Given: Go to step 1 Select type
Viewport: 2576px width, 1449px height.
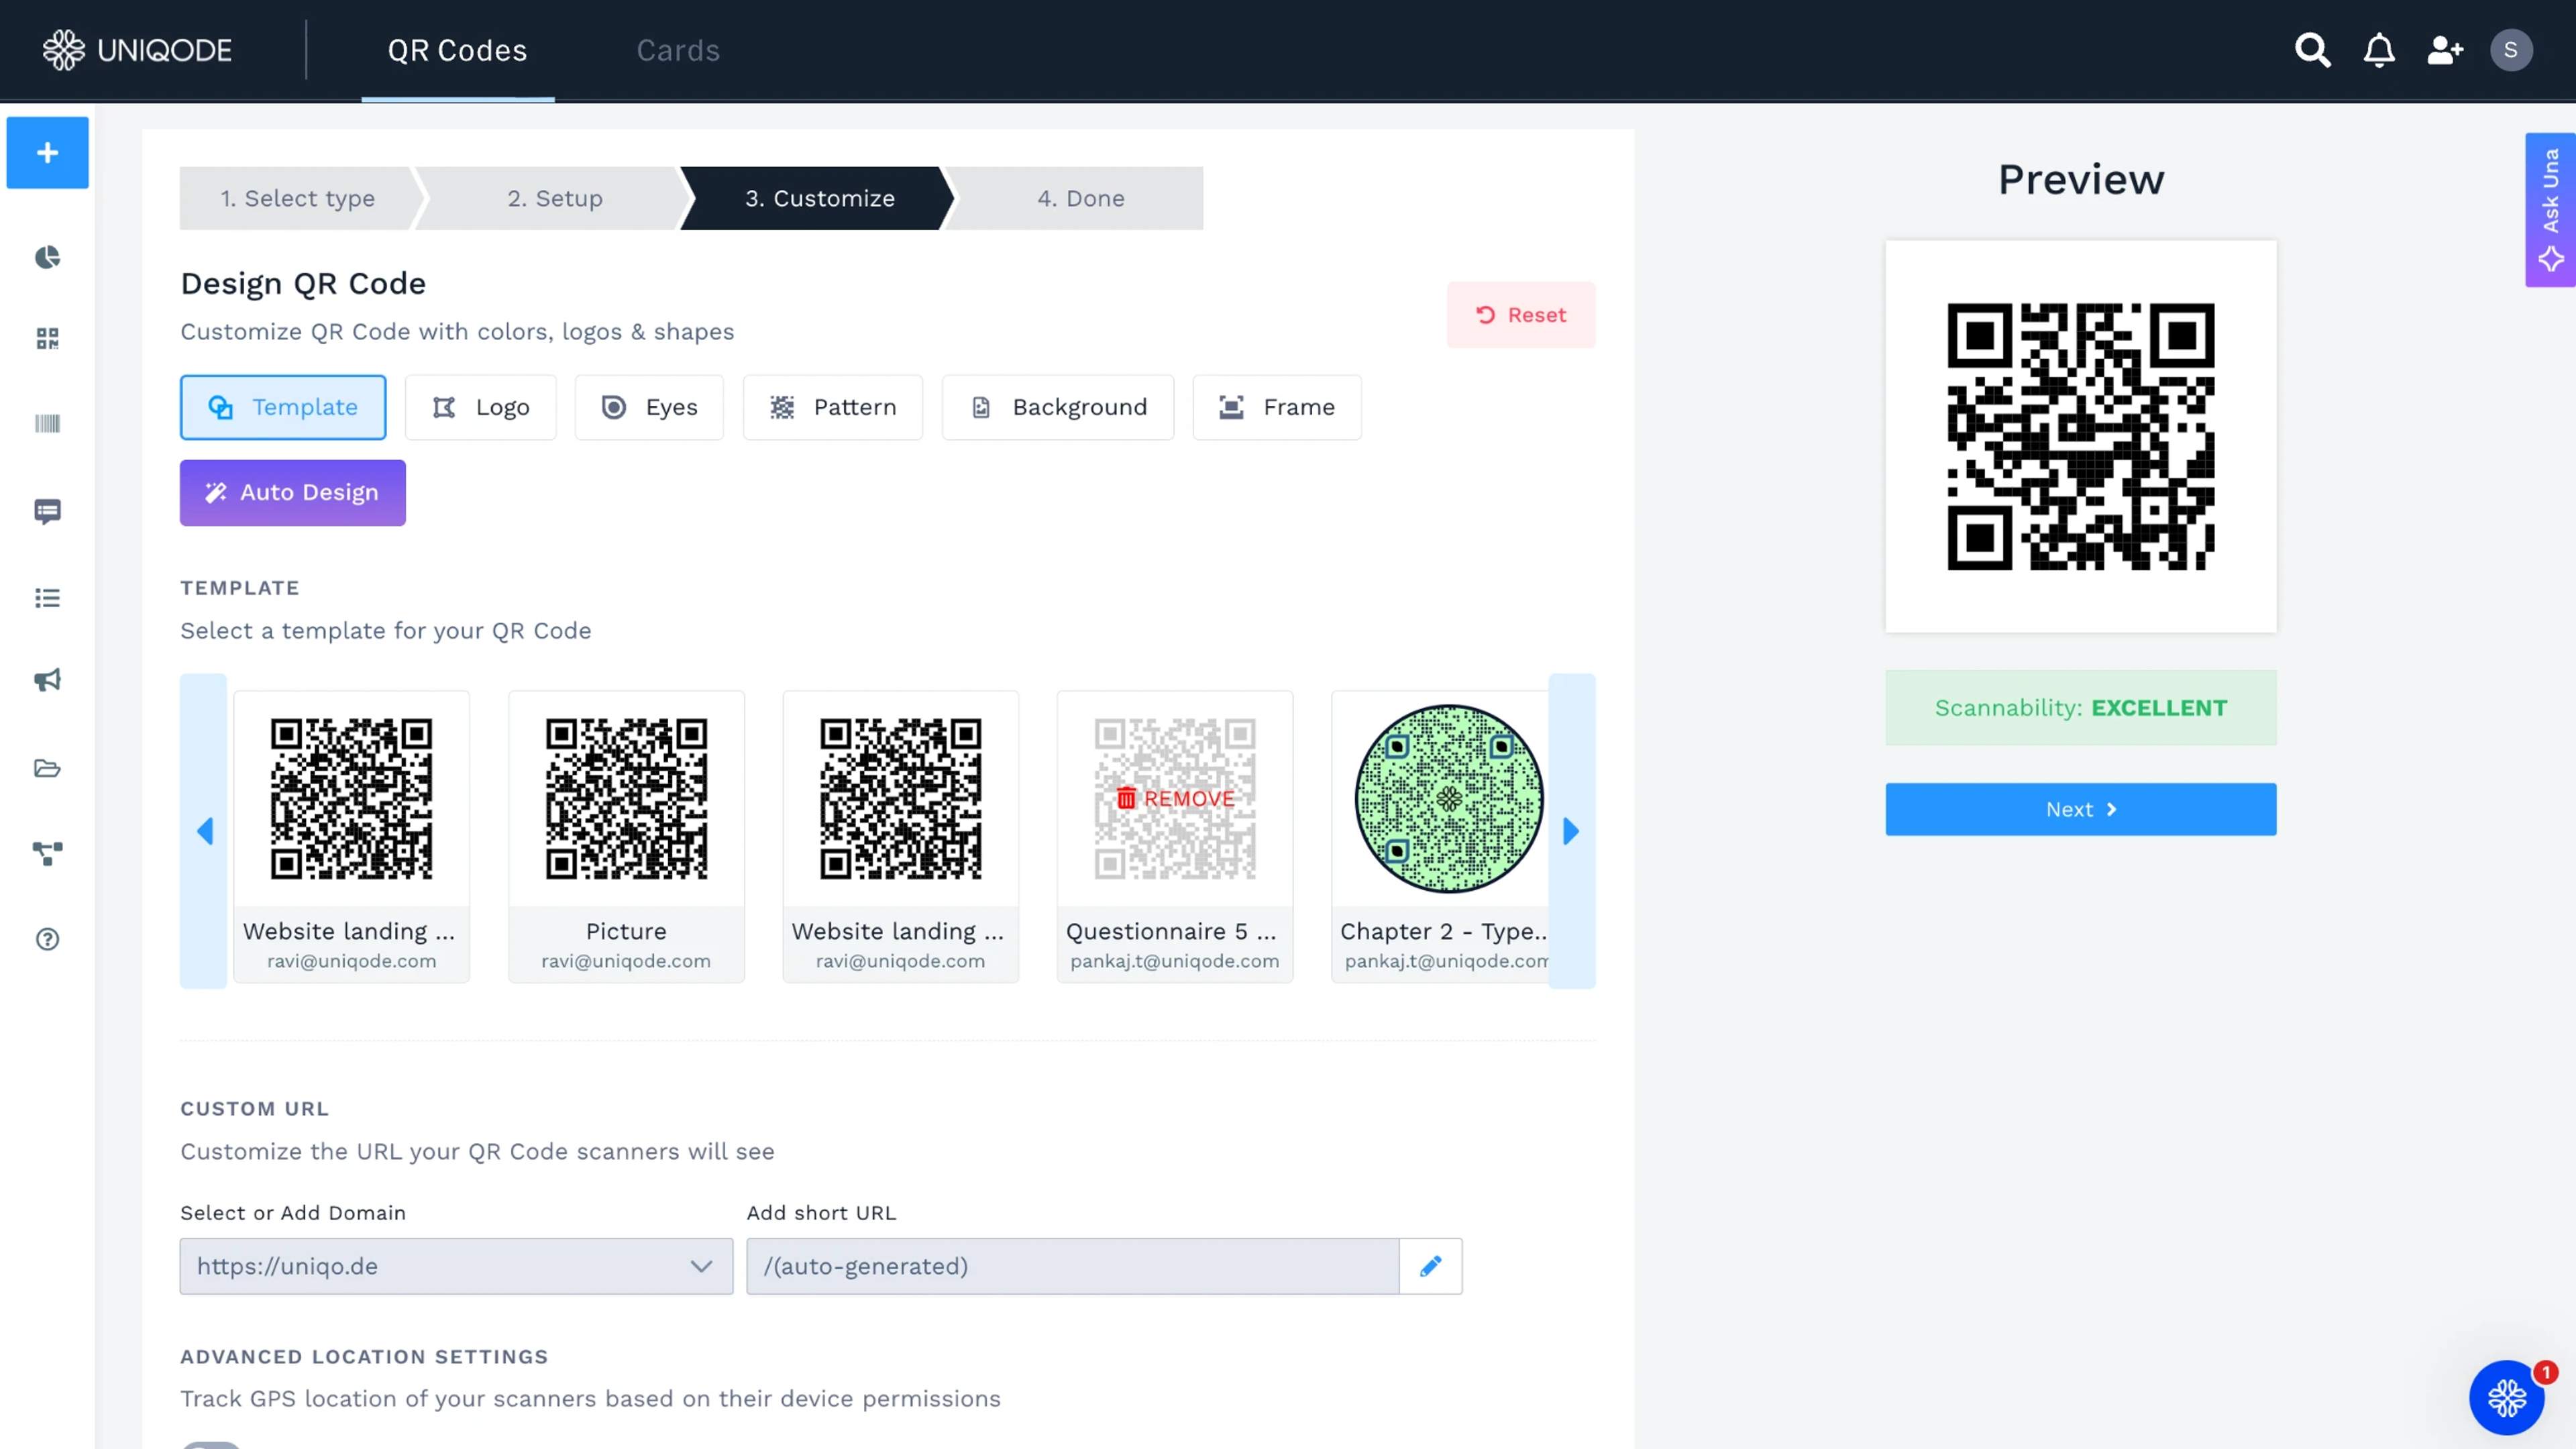Looking at the screenshot, I should coord(298,198).
